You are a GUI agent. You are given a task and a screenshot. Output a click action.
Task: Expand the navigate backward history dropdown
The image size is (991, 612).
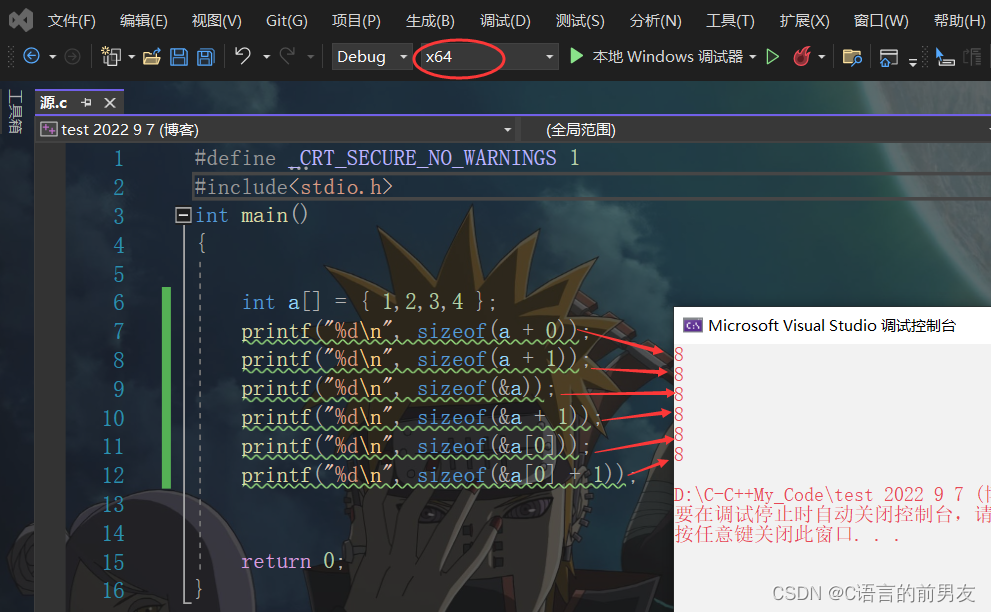[x=53, y=57]
